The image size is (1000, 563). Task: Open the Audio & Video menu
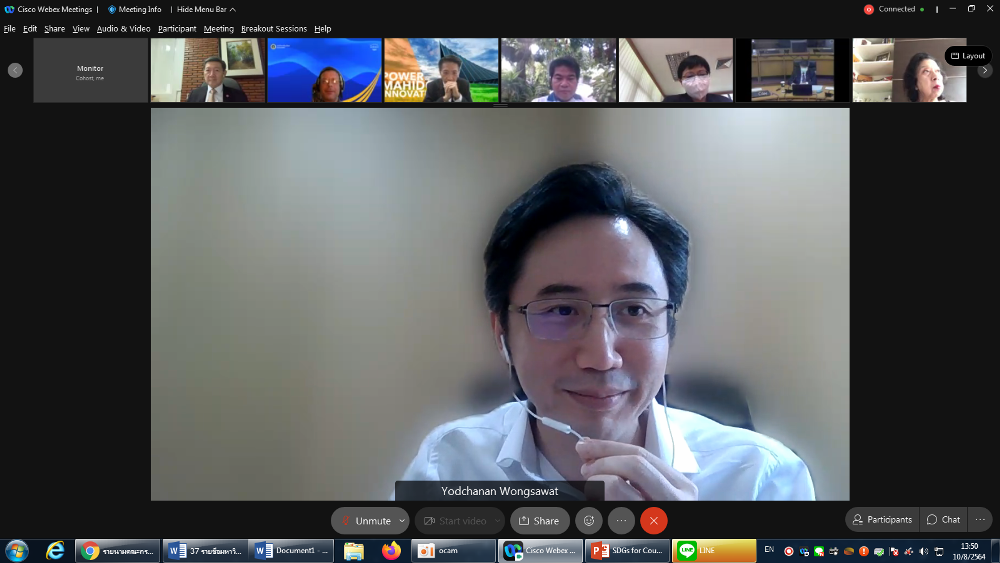tap(123, 29)
